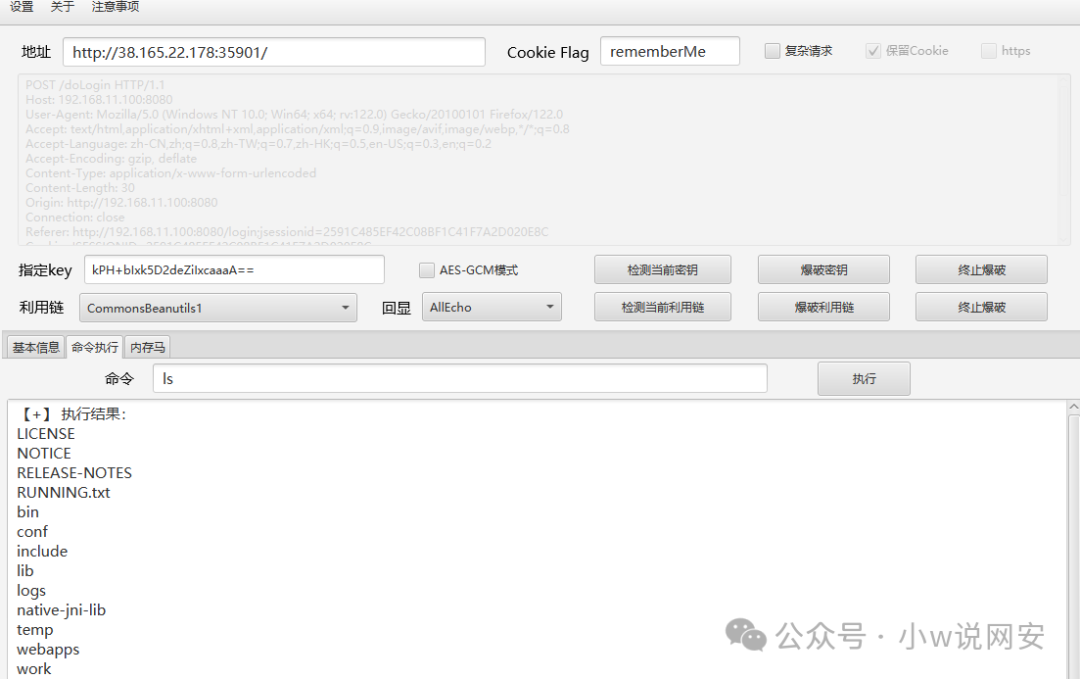Click the 检测当前利用链 button
This screenshot has height=679, width=1080.
pyautogui.click(x=663, y=307)
